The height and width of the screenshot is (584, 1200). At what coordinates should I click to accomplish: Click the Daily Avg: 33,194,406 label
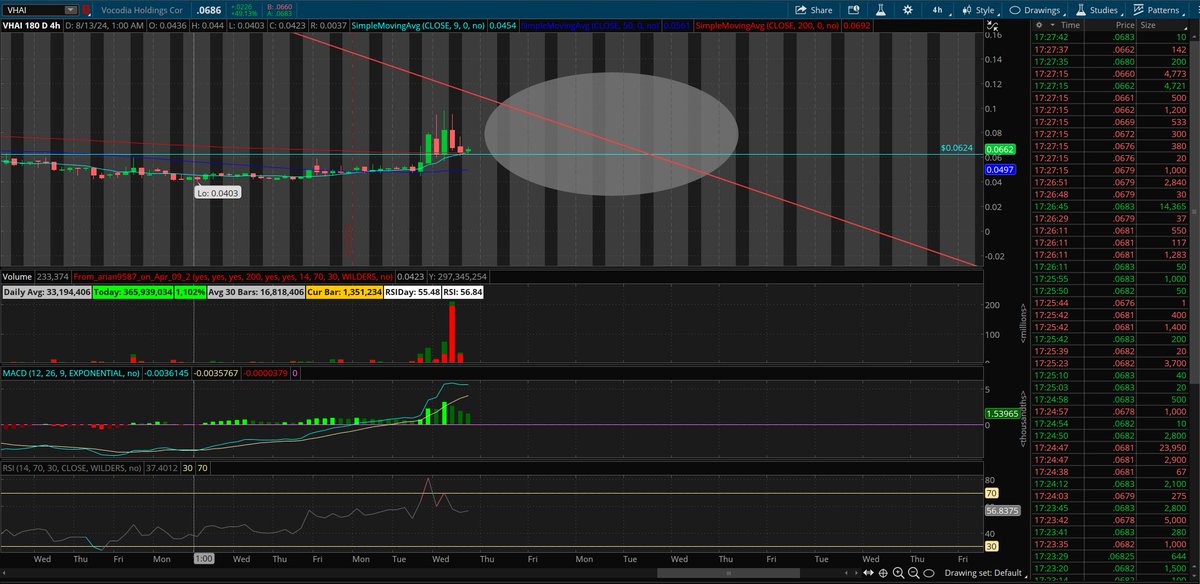click(x=48, y=292)
